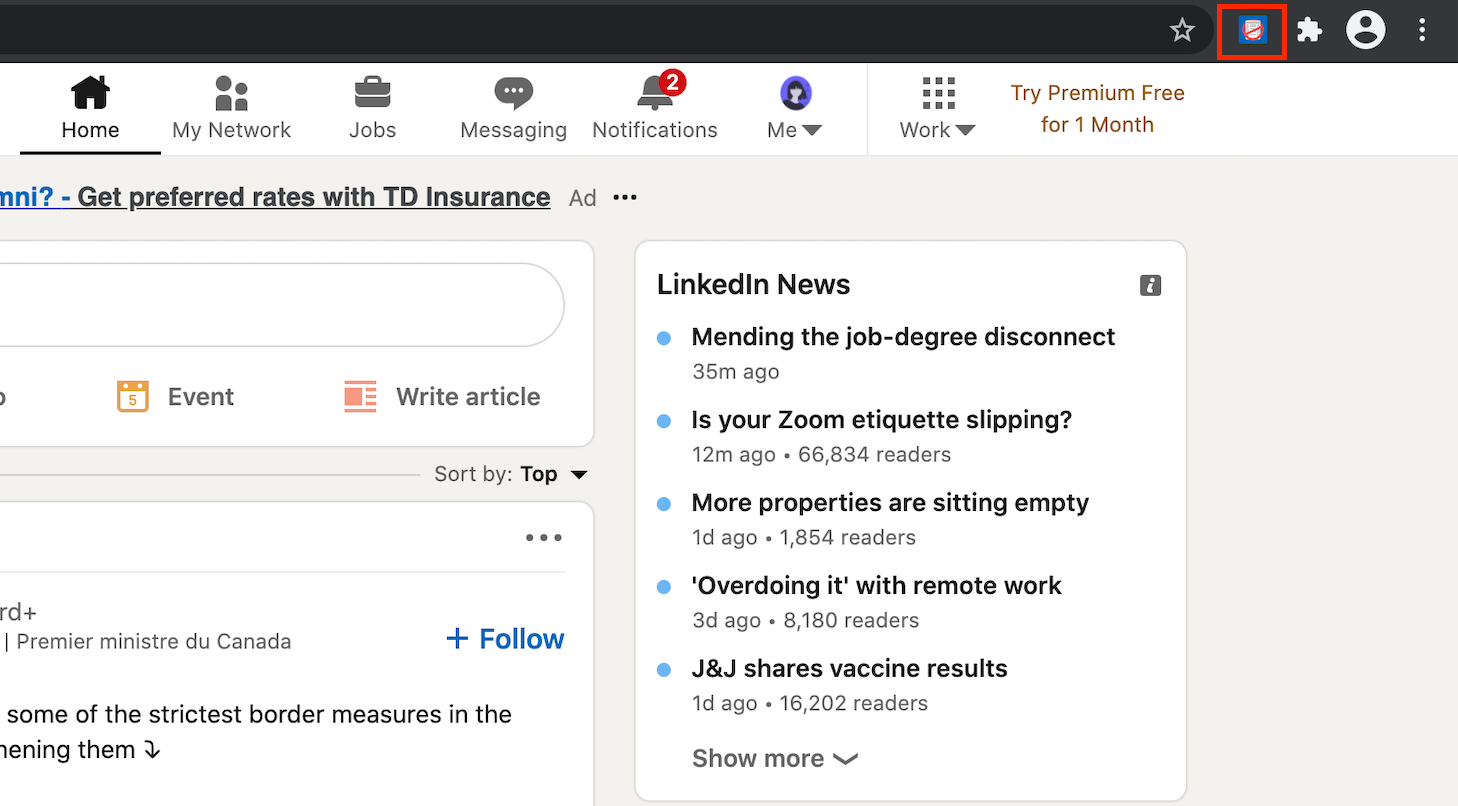Click the Write article label
1458x806 pixels.
468,397
